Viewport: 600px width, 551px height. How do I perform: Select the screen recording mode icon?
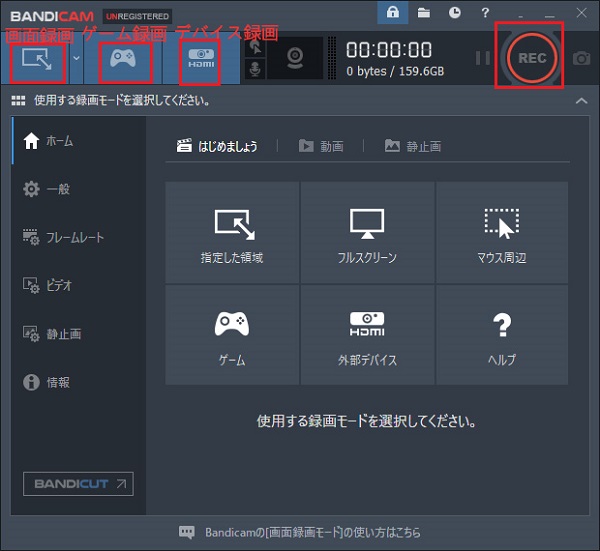click(35, 61)
